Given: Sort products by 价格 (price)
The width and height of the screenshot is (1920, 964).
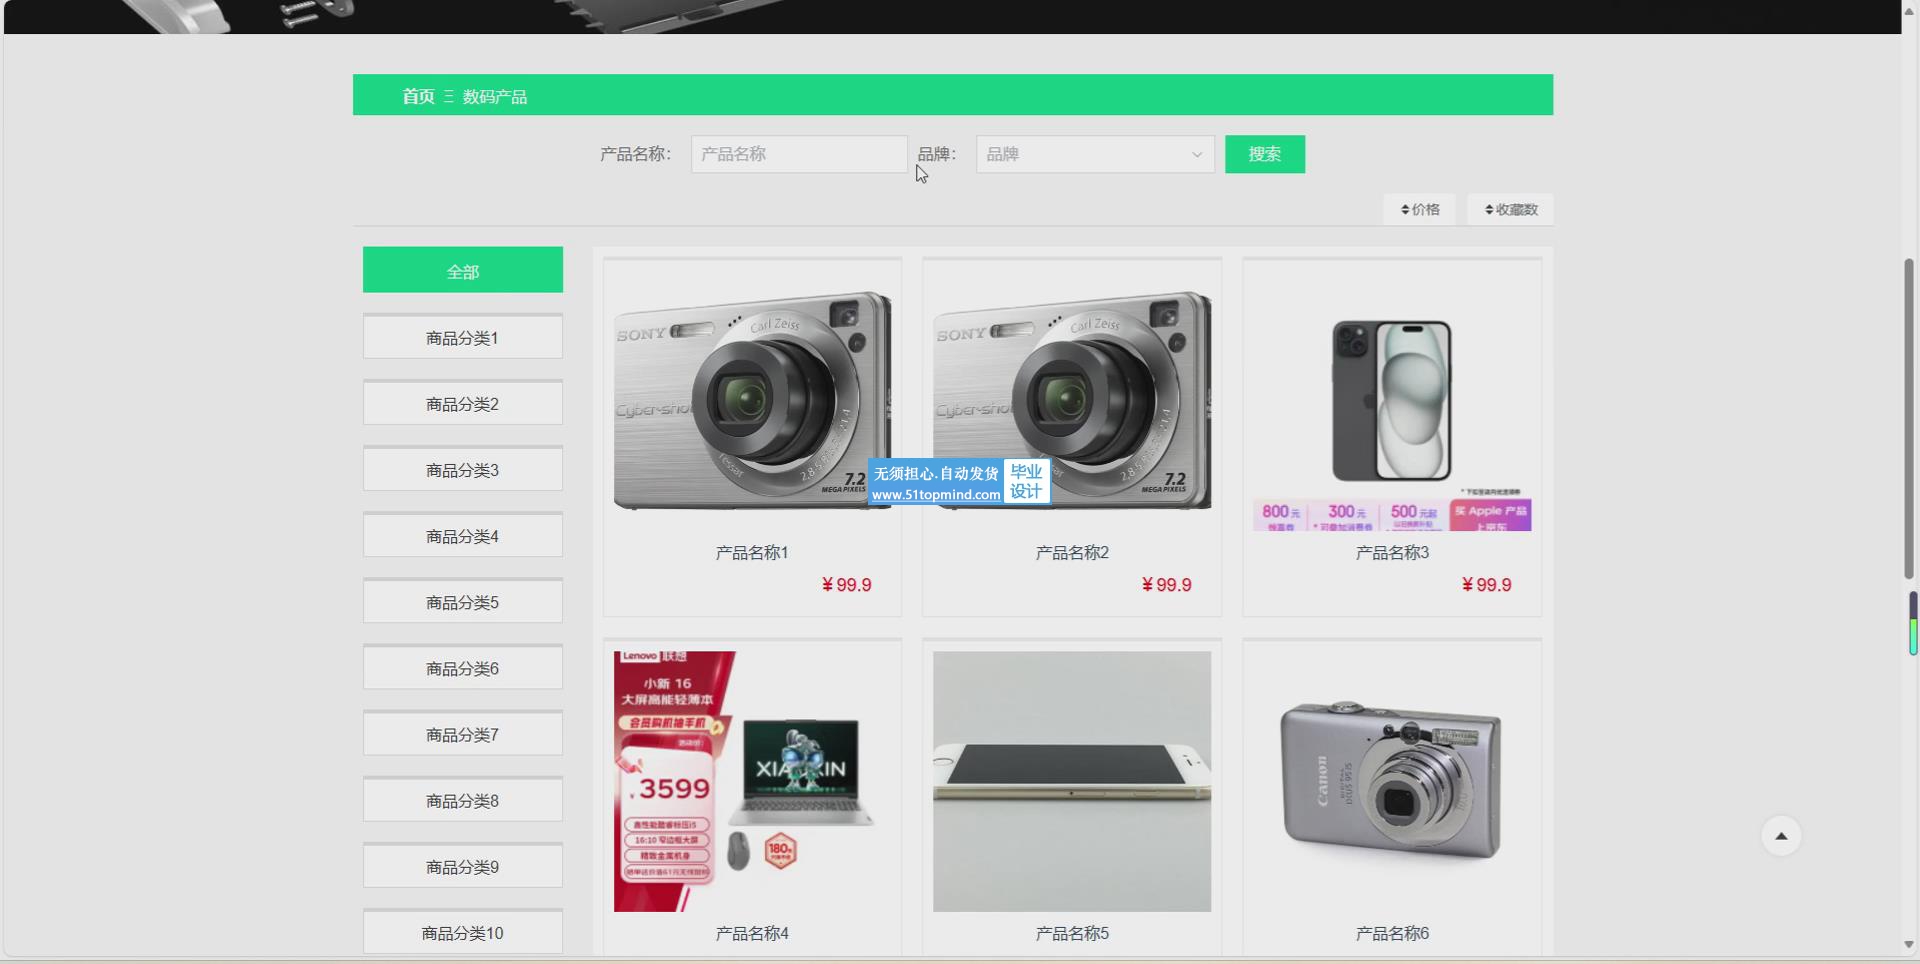Looking at the screenshot, I should 1420,209.
